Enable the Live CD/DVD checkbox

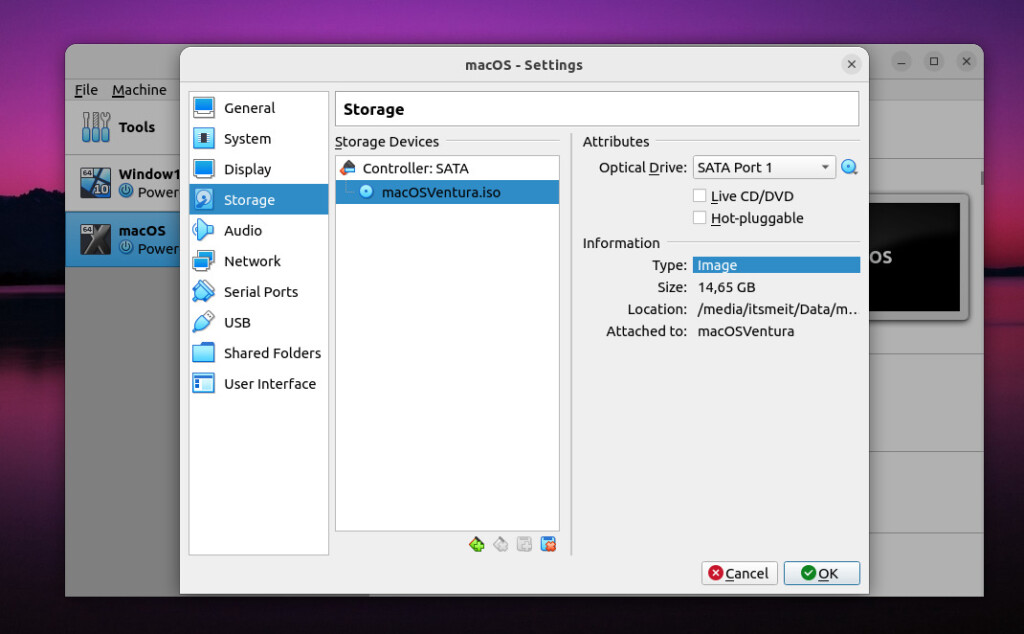point(700,197)
